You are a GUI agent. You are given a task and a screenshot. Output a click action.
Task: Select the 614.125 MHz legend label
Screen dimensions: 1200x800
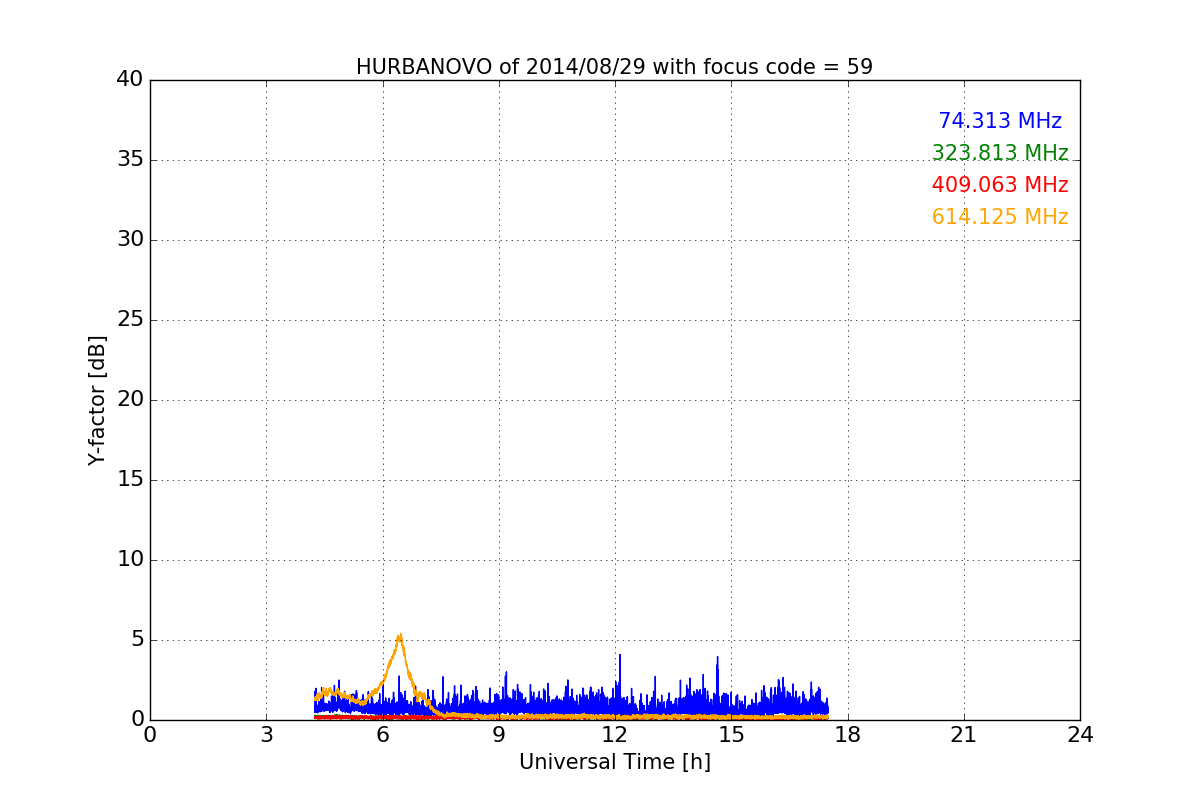(1000, 217)
